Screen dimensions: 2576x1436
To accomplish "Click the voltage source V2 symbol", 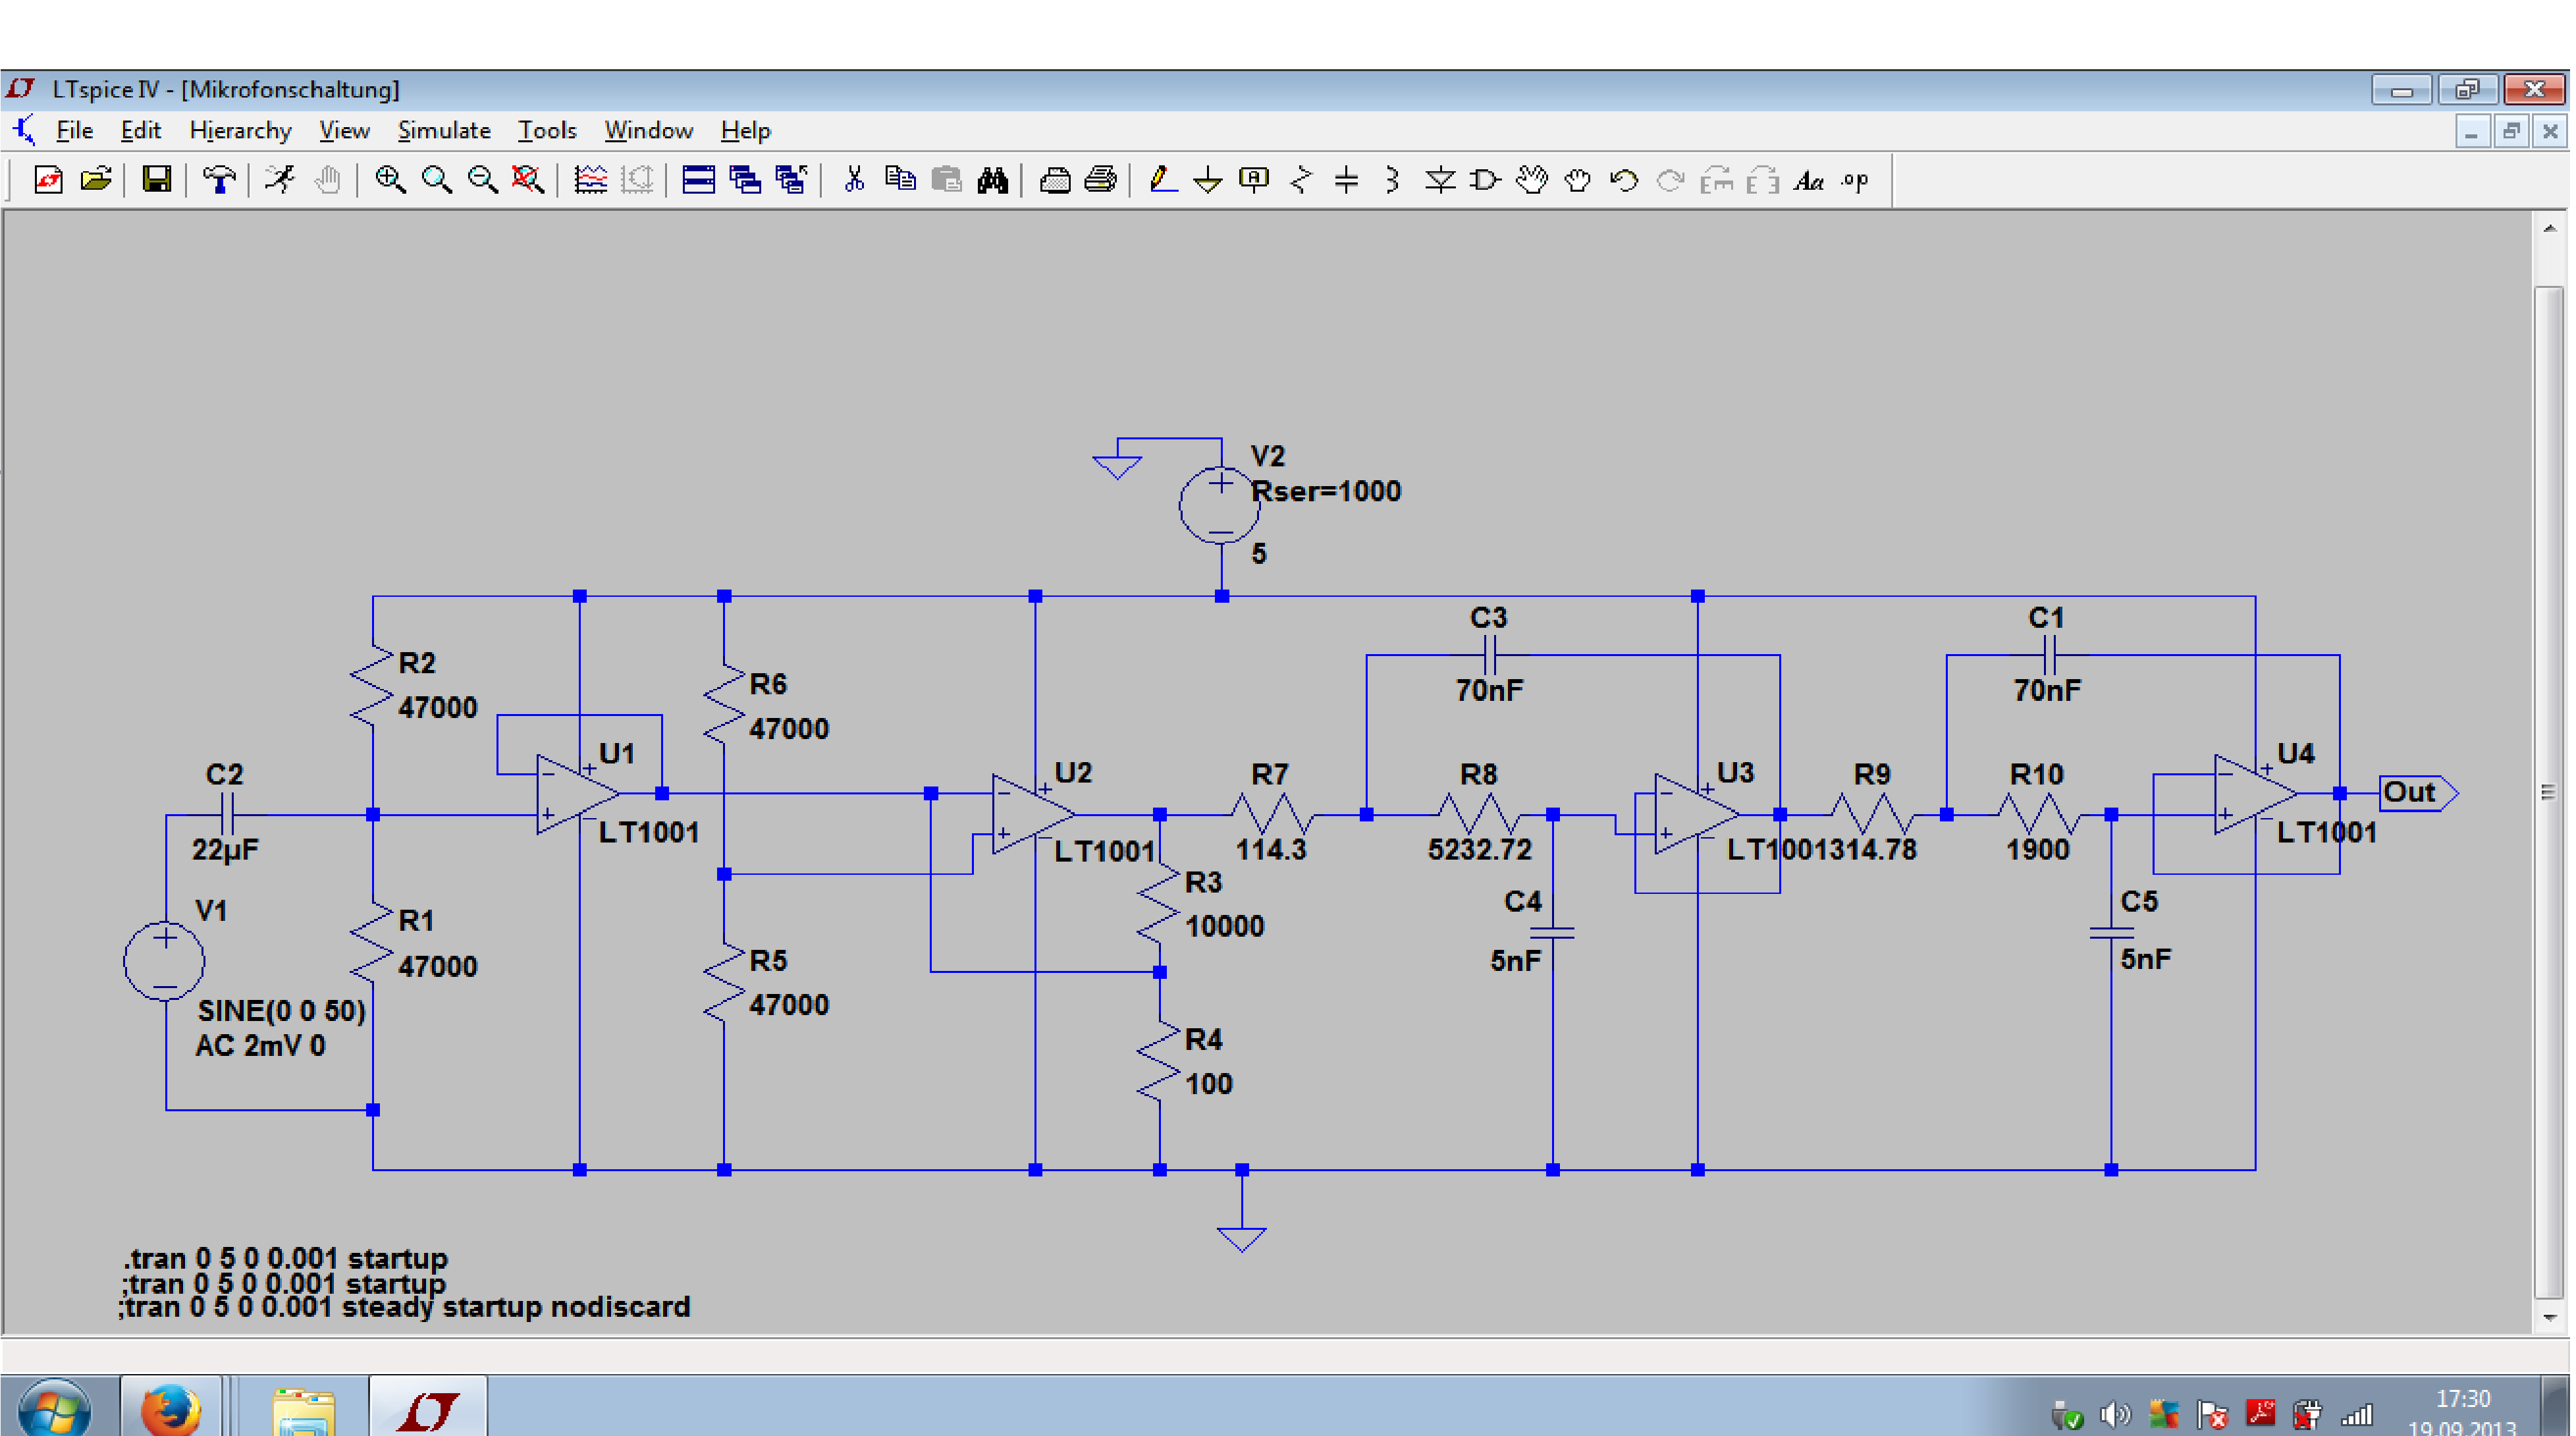I will click(x=1220, y=506).
